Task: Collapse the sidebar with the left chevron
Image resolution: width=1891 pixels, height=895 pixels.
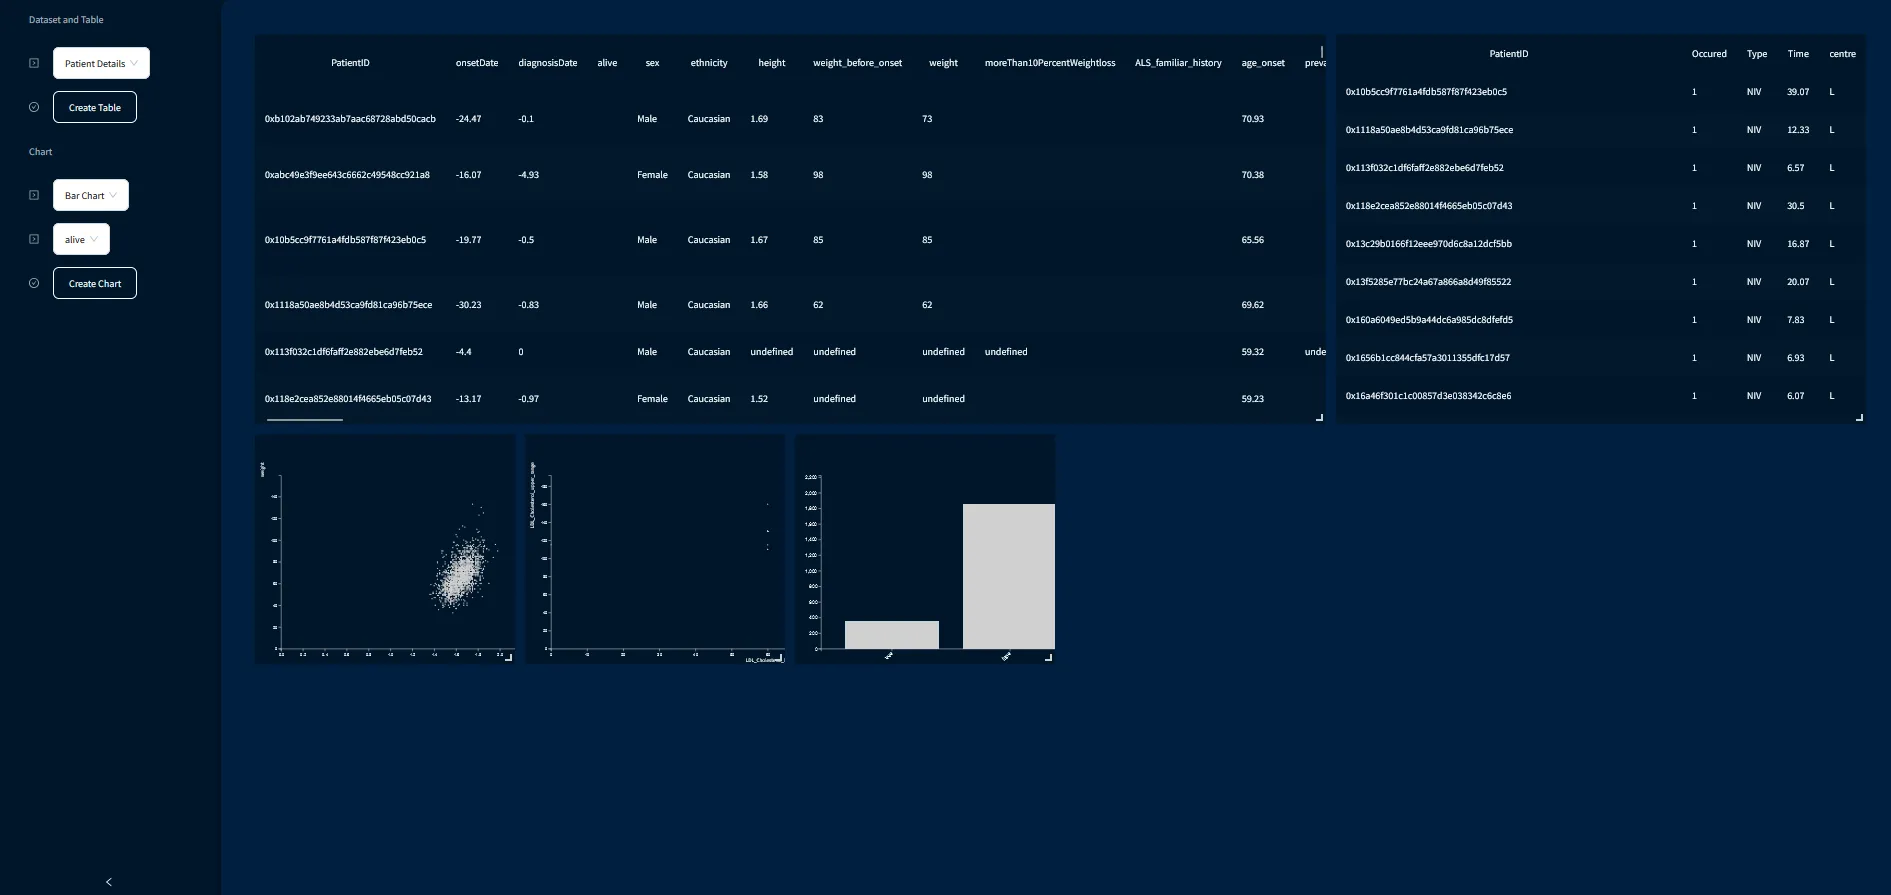Action: click(x=109, y=881)
